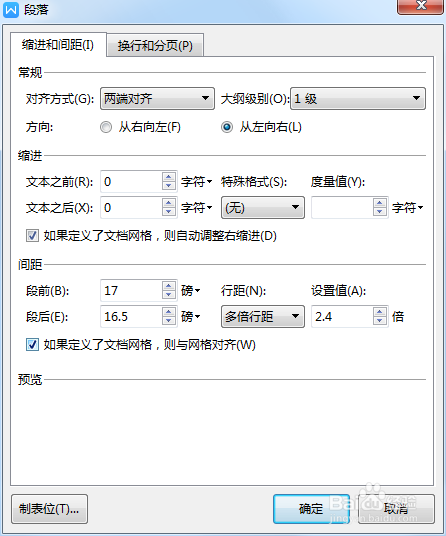Decrease 文本之后 value with down arrow
This screenshot has width=446, height=536.
[x=169, y=212]
